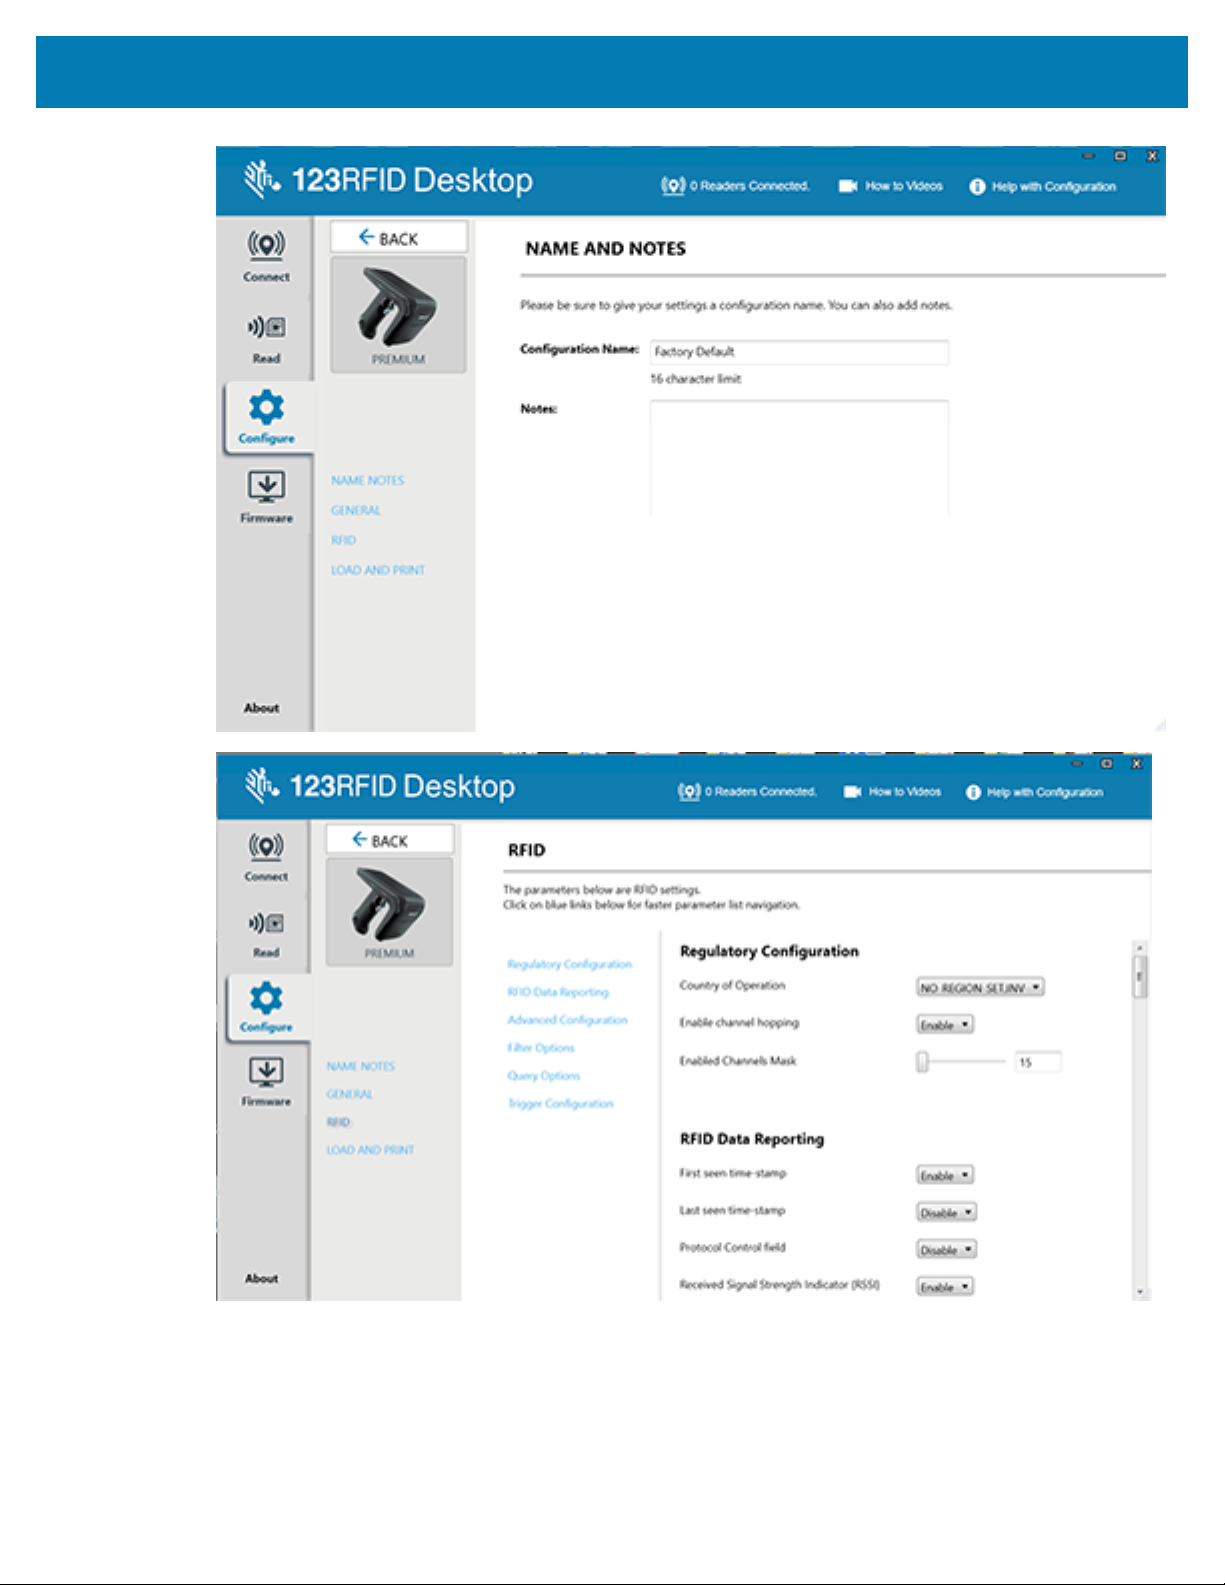Image resolution: width=1225 pixels, height=1585 pixels.
Task: Click BACK button in RFID window
Action: pyautogui.click(x=390, y=840)
